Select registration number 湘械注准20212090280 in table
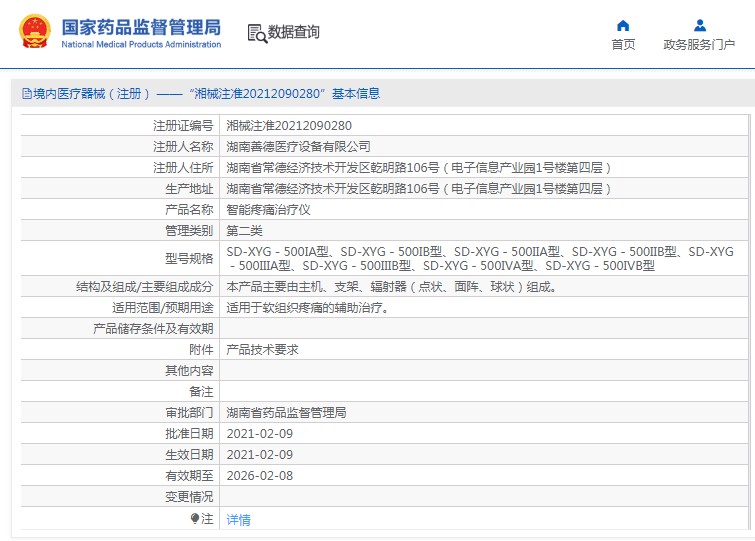 (289, 126)
